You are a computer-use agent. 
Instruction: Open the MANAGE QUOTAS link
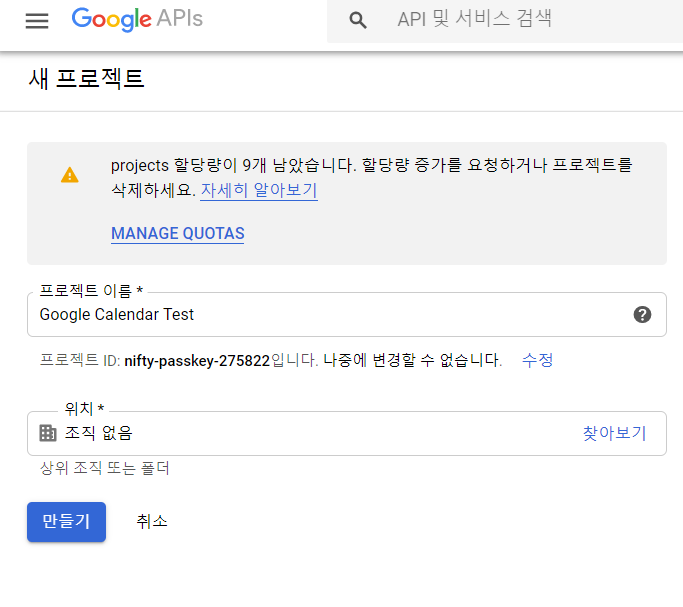click(178, 233)
